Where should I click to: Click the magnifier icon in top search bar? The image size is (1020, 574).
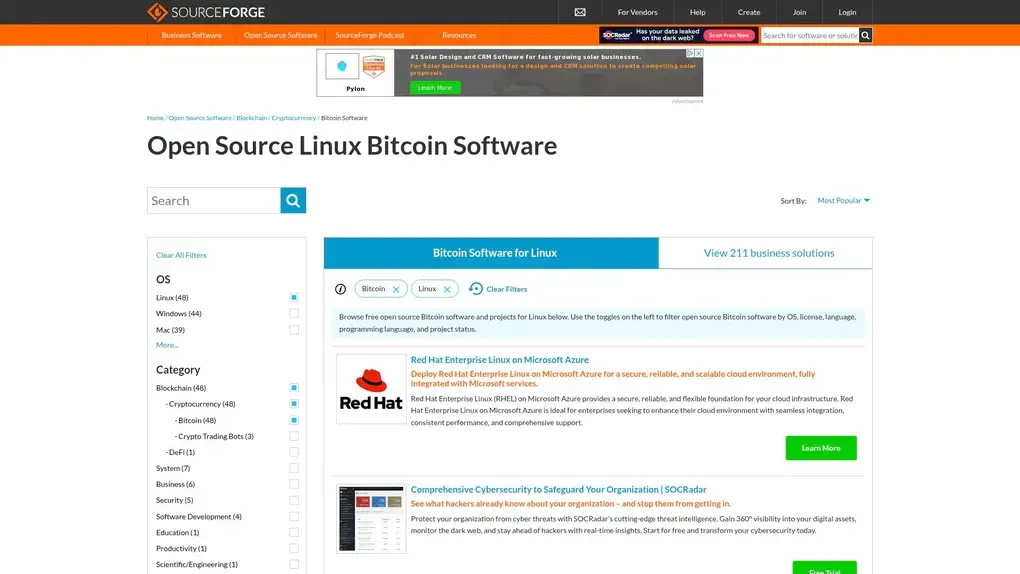point(865,35)
